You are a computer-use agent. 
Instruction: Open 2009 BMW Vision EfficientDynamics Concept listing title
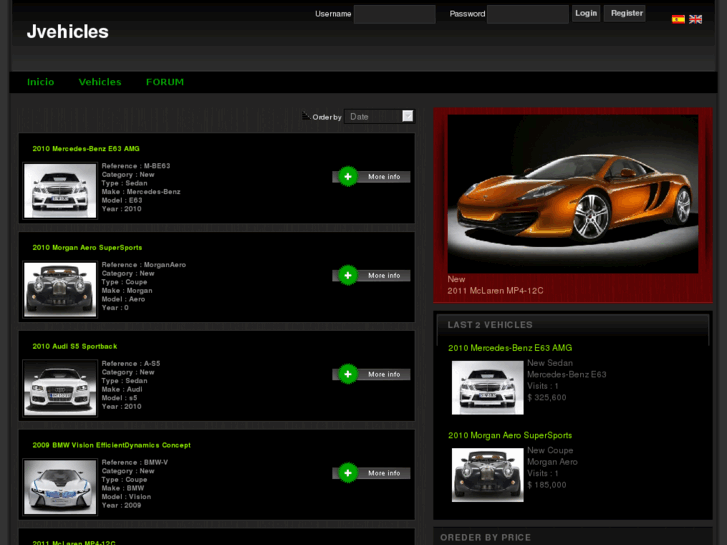coord(111,445)
